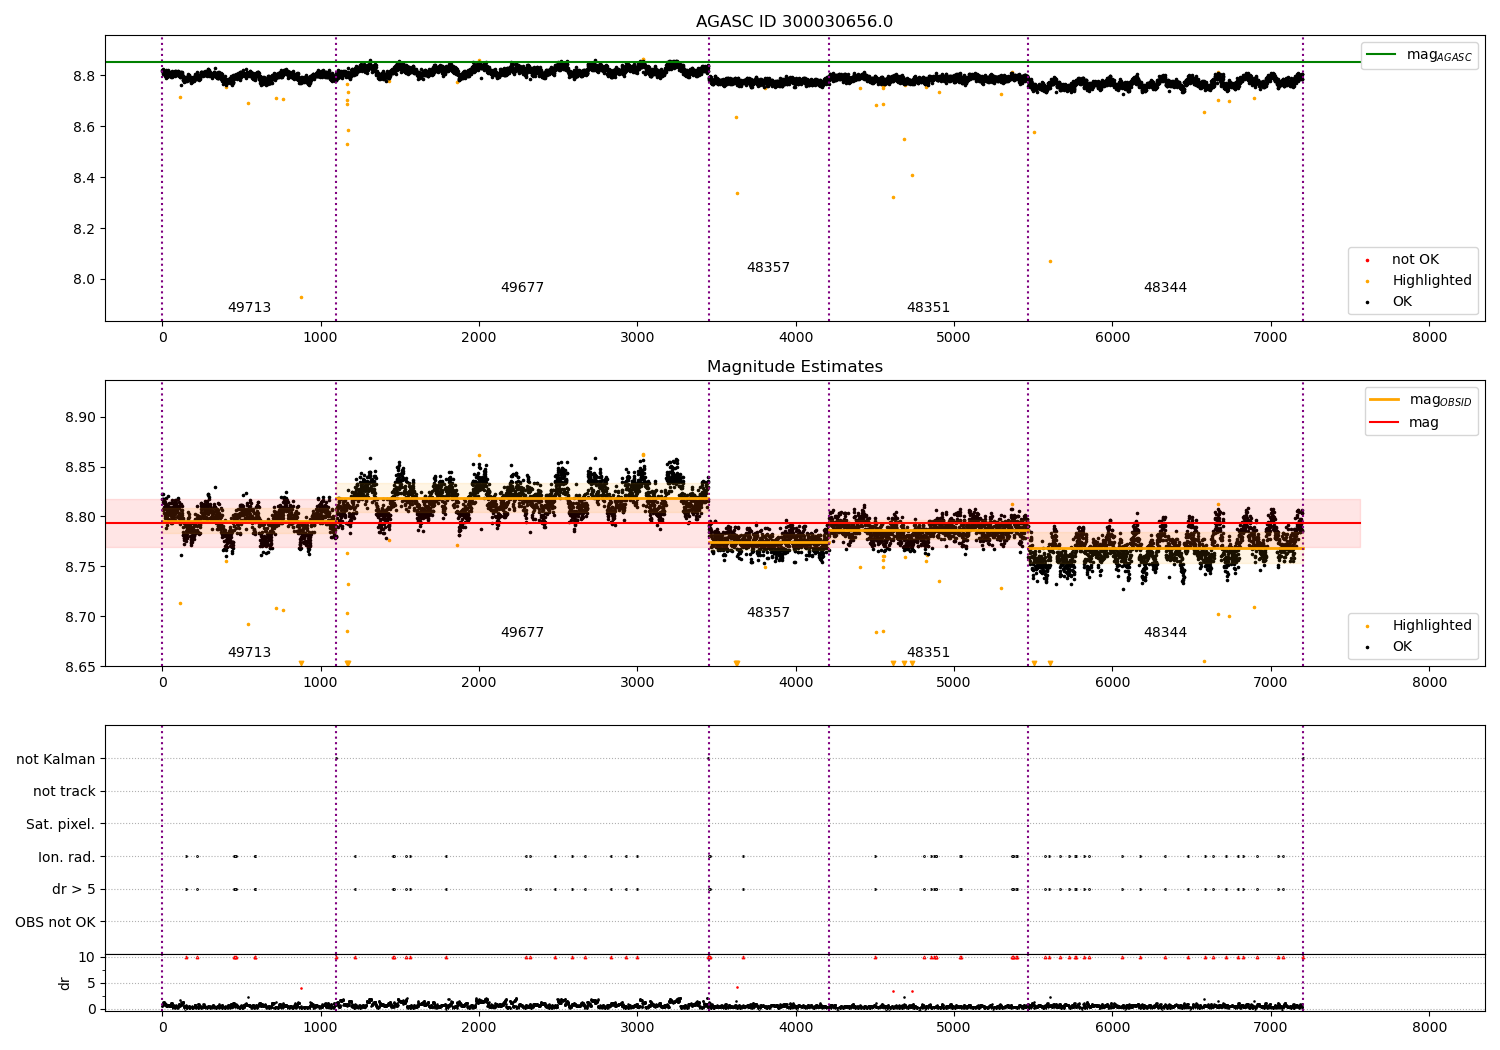Click obsid label 49677 in Magnitude Estimates plot
Image resolution: width=1500 pixels, height=1050 pixels.
click(522, 633)
